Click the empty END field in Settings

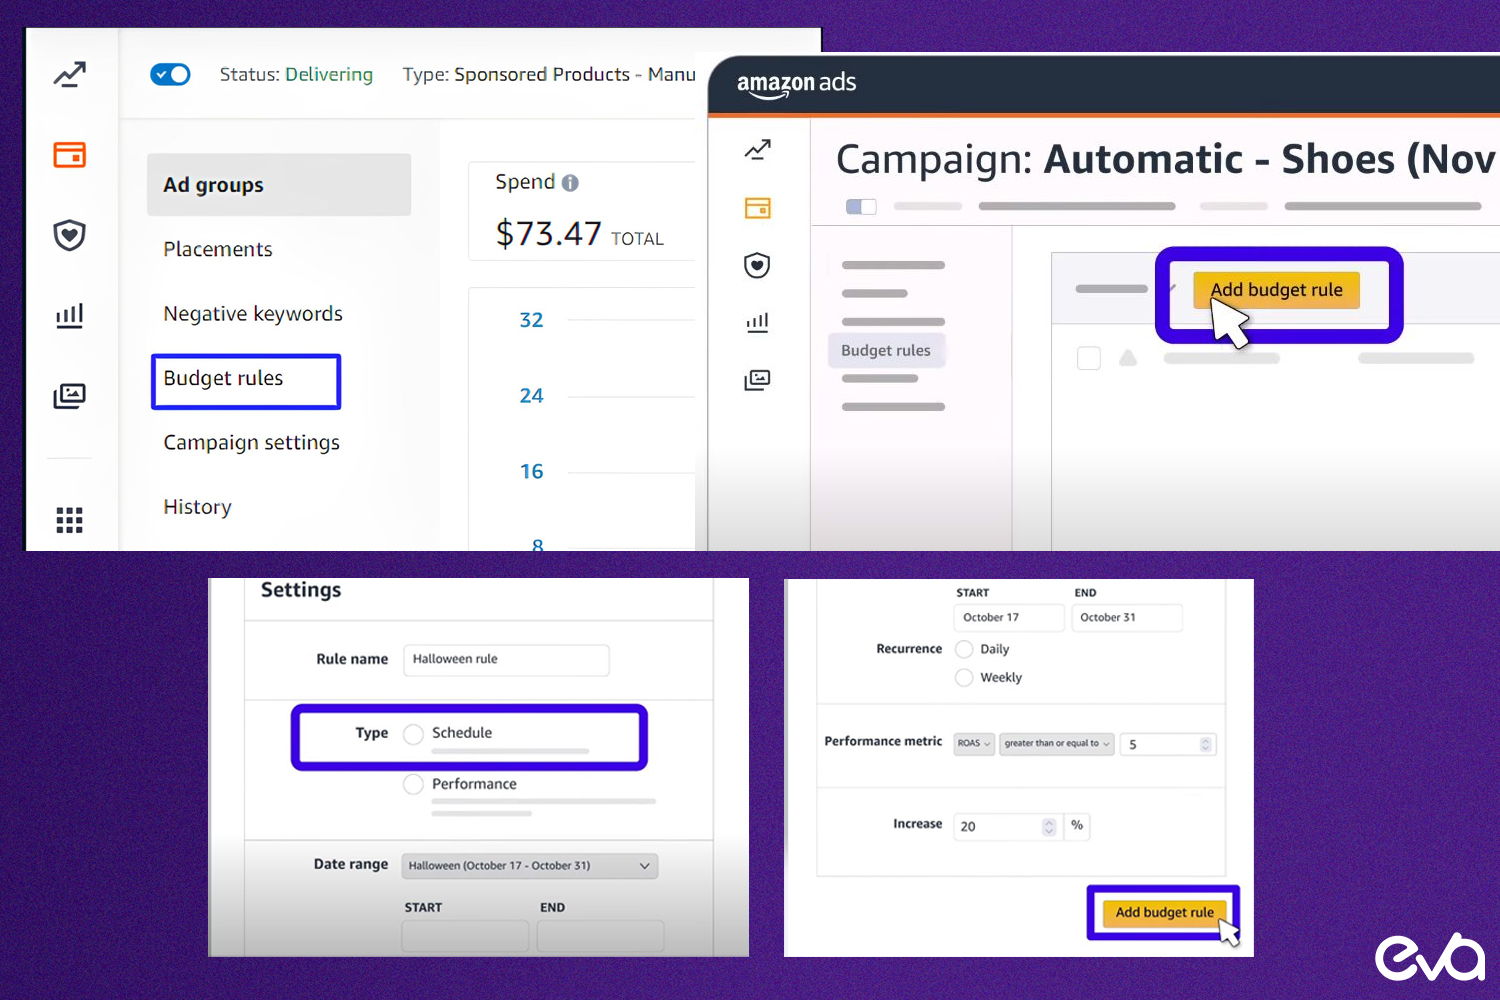[600, 936]
